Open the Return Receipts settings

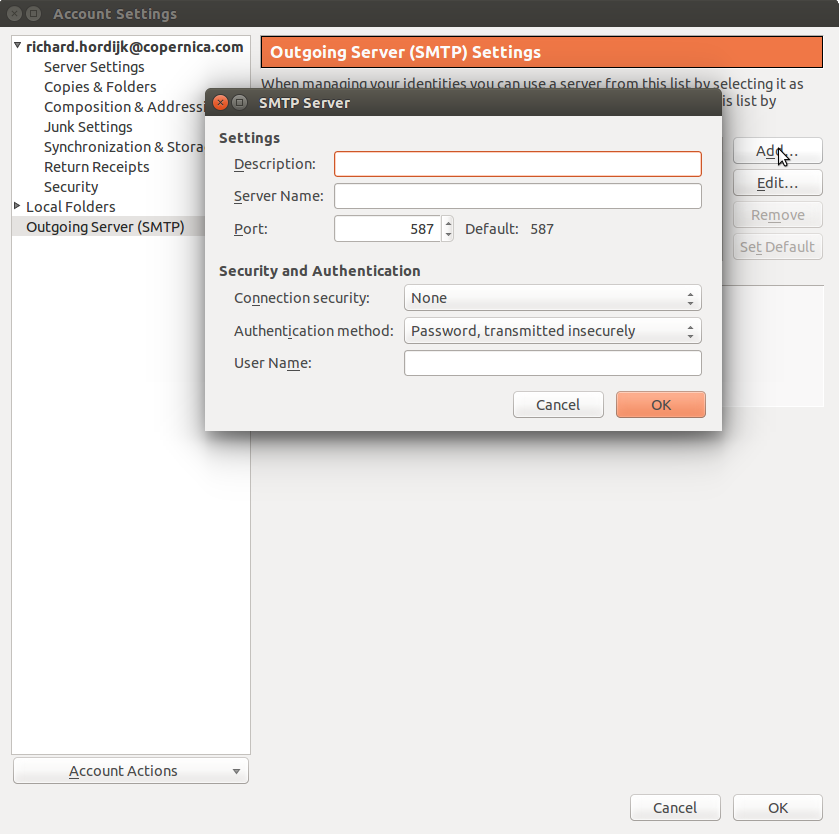click(96, 166)
